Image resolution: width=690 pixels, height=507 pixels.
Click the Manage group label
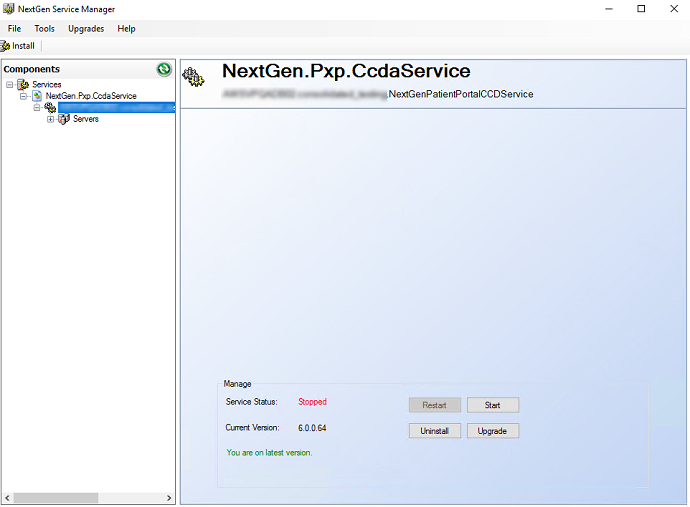(x=238, y=384)
